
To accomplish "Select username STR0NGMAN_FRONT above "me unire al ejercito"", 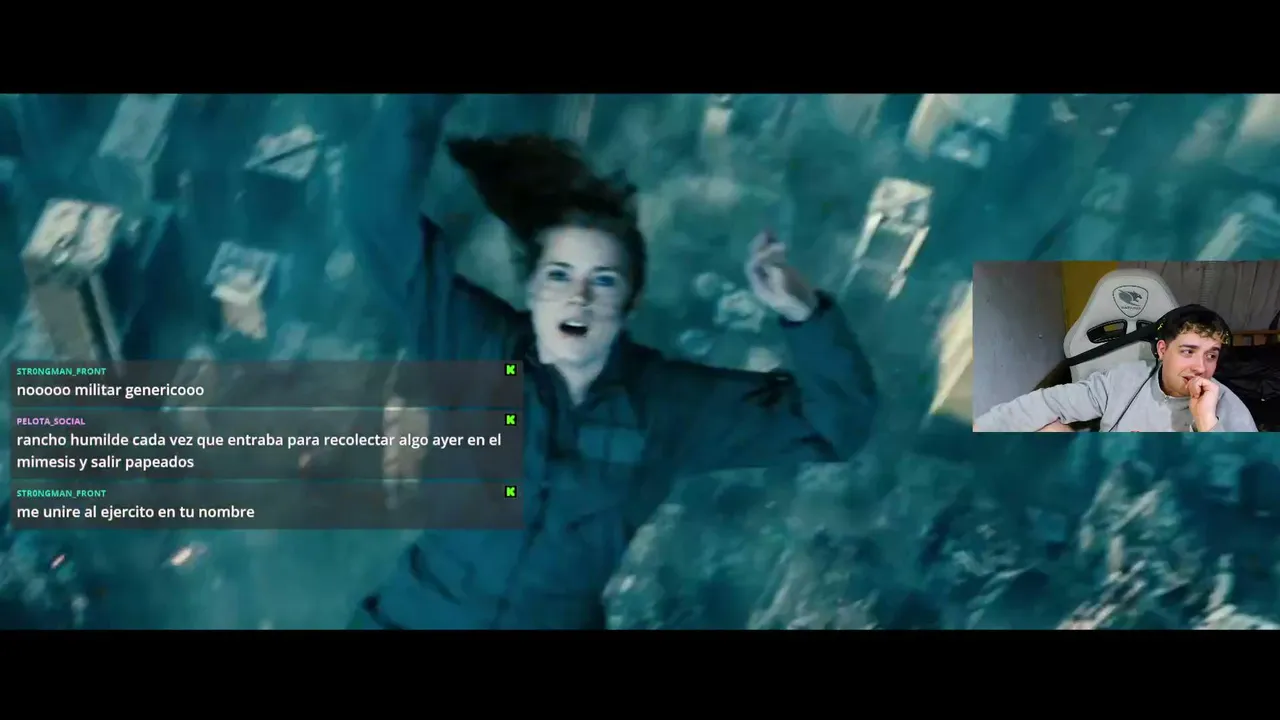I will [x=61, y=494].
